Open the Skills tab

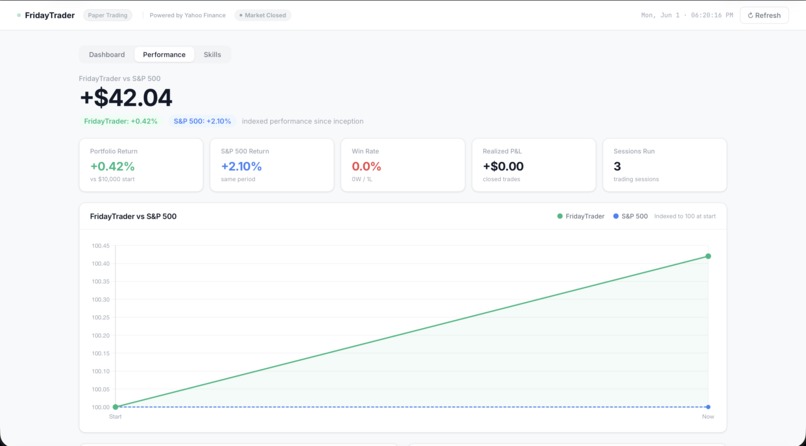212,54
